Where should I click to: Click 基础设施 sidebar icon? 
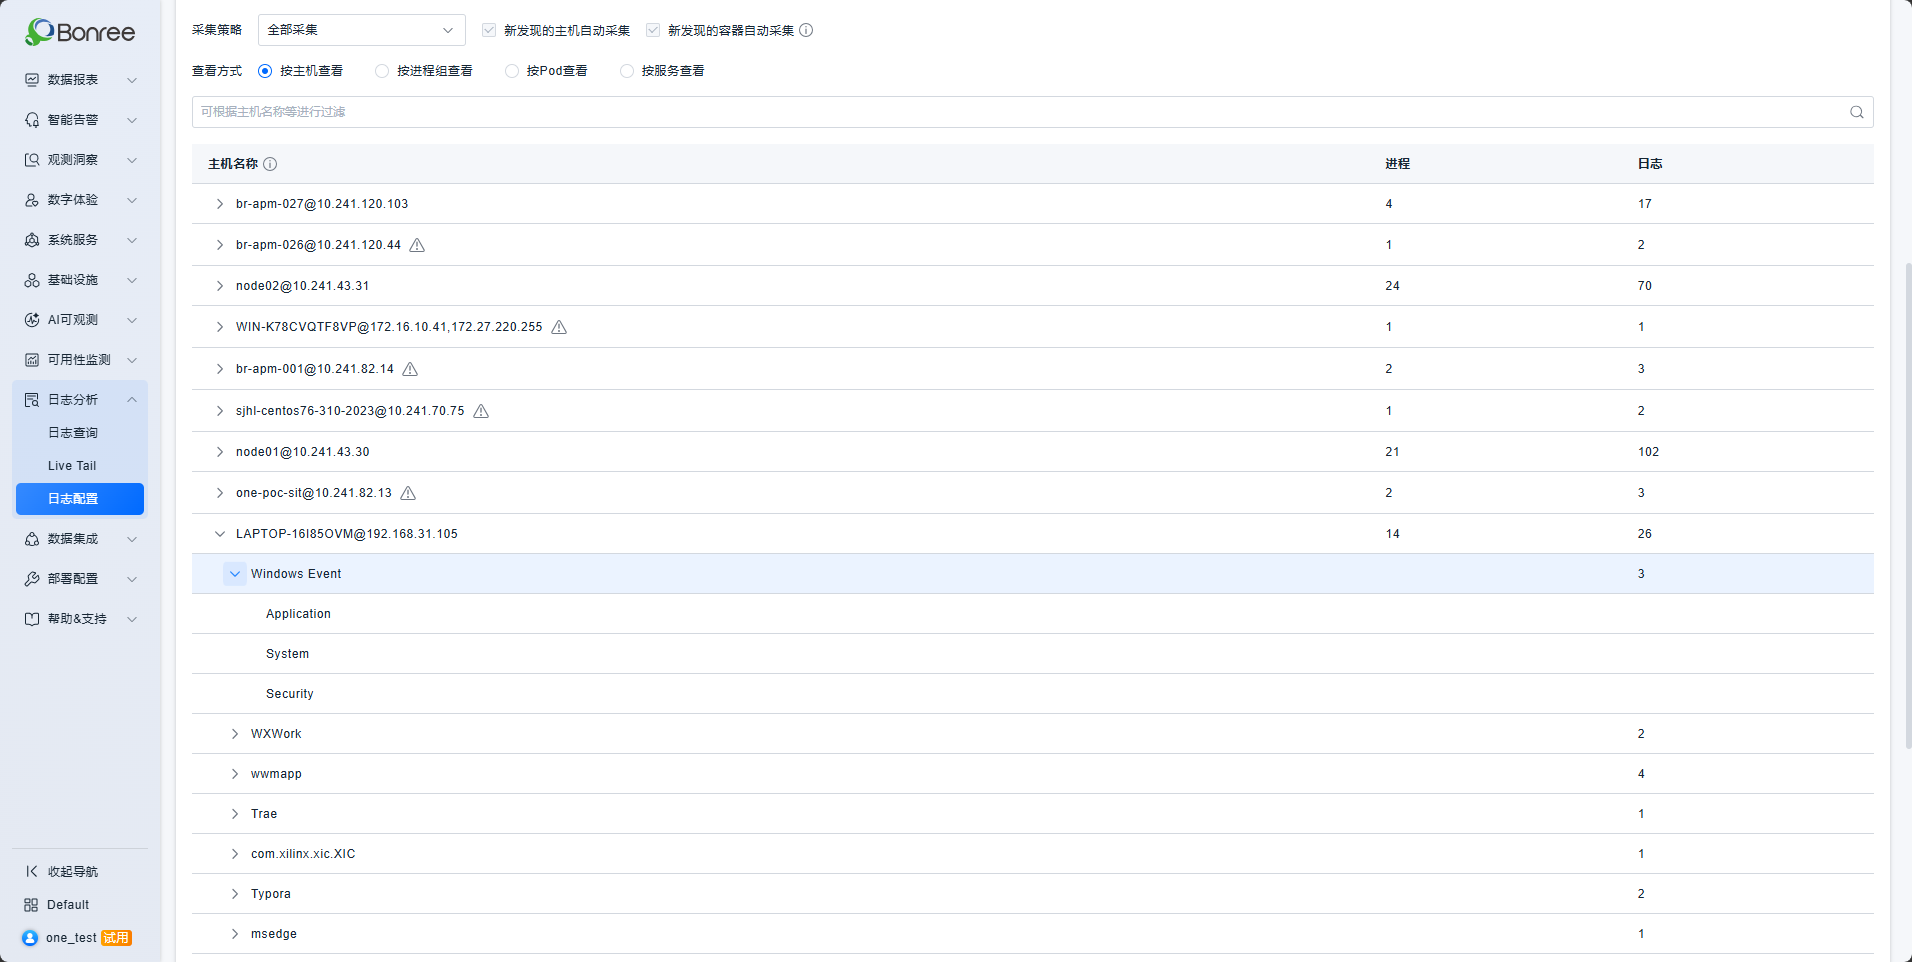pos(32,280)
